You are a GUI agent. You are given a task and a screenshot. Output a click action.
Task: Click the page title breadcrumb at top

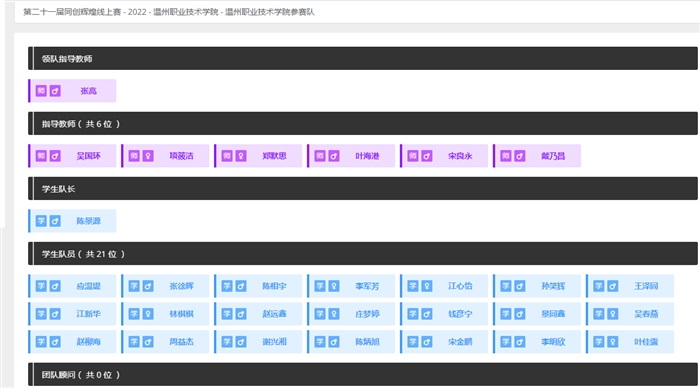(x=169, y=12)
